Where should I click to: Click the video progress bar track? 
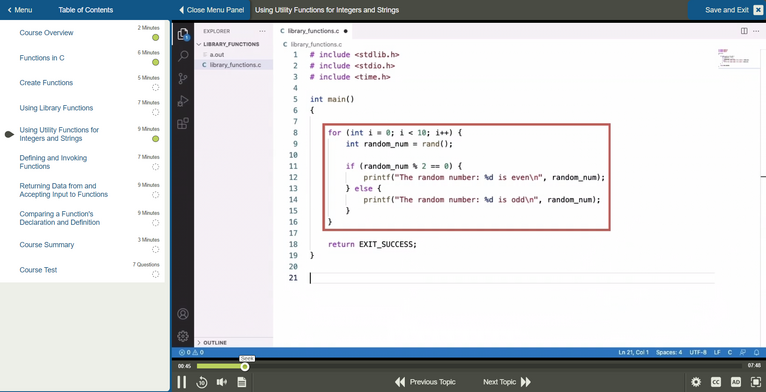click(469, 366)
